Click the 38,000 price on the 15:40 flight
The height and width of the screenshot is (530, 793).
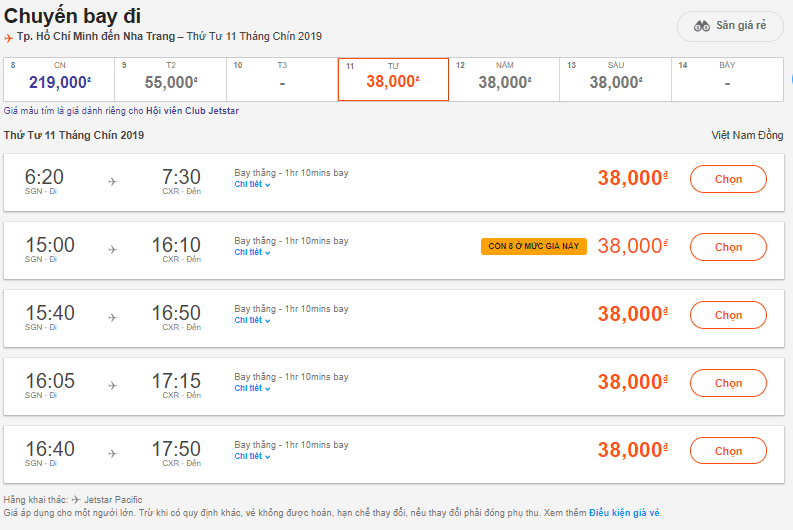click(631, 314)
